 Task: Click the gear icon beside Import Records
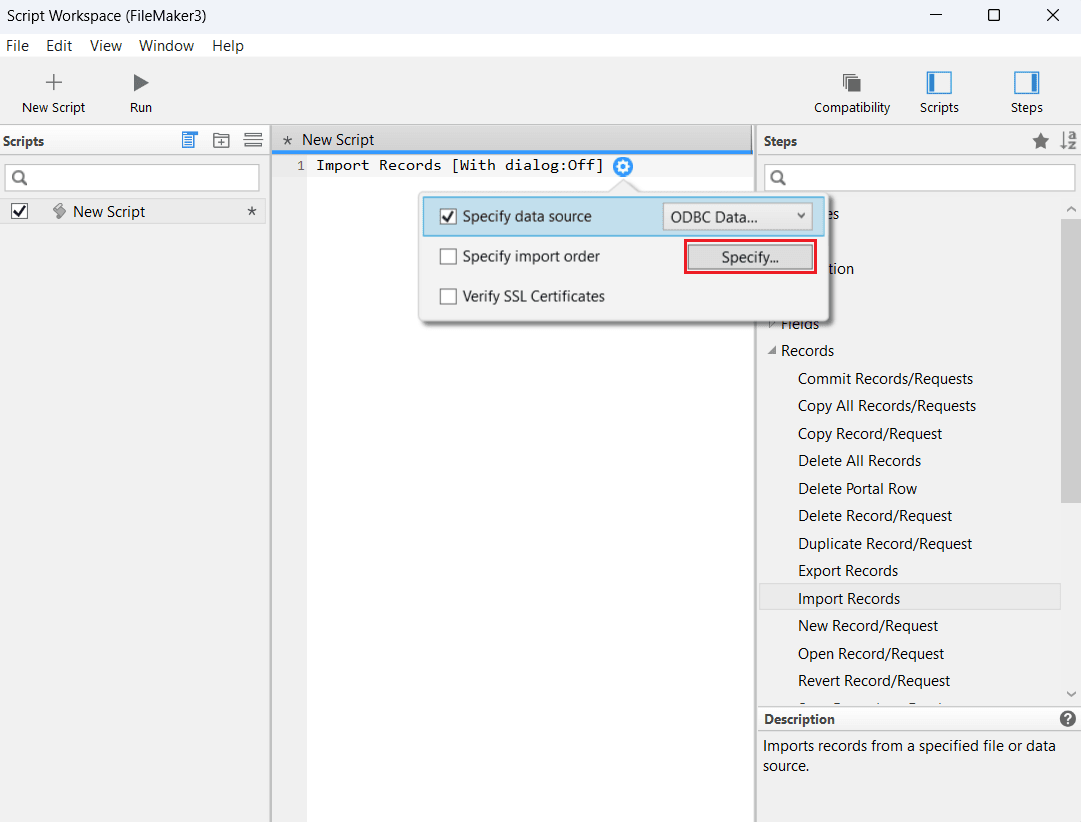(623, 166)
